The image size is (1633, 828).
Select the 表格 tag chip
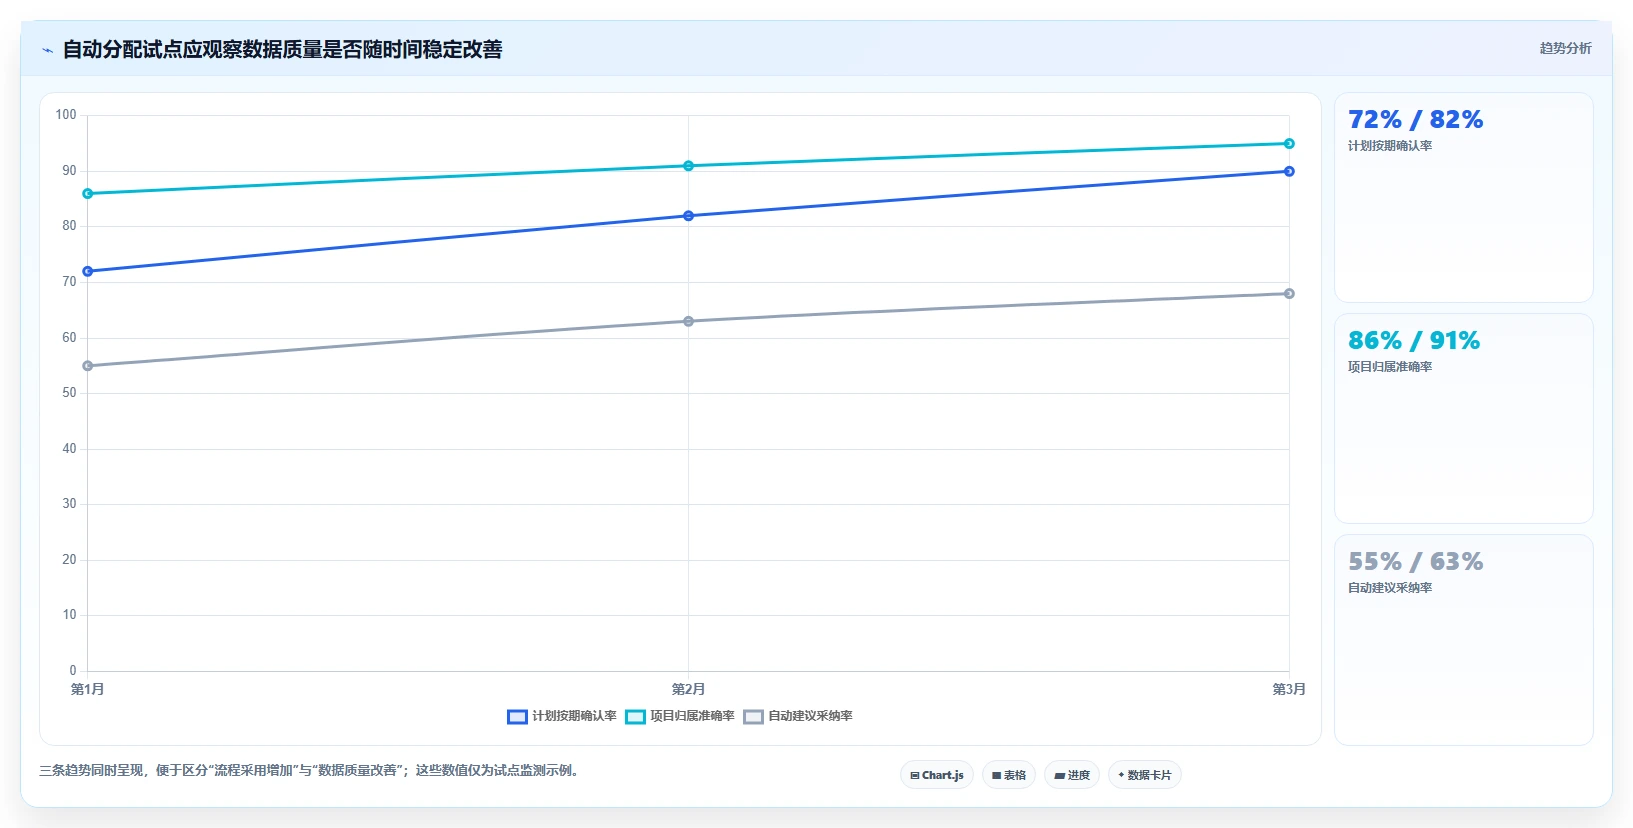coord(1009,775)
